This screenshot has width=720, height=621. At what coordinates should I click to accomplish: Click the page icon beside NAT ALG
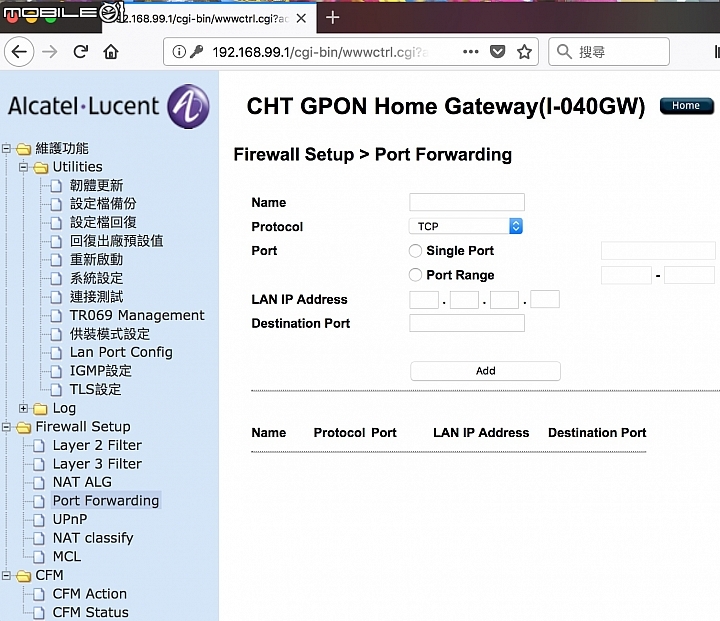click(39, 482)
